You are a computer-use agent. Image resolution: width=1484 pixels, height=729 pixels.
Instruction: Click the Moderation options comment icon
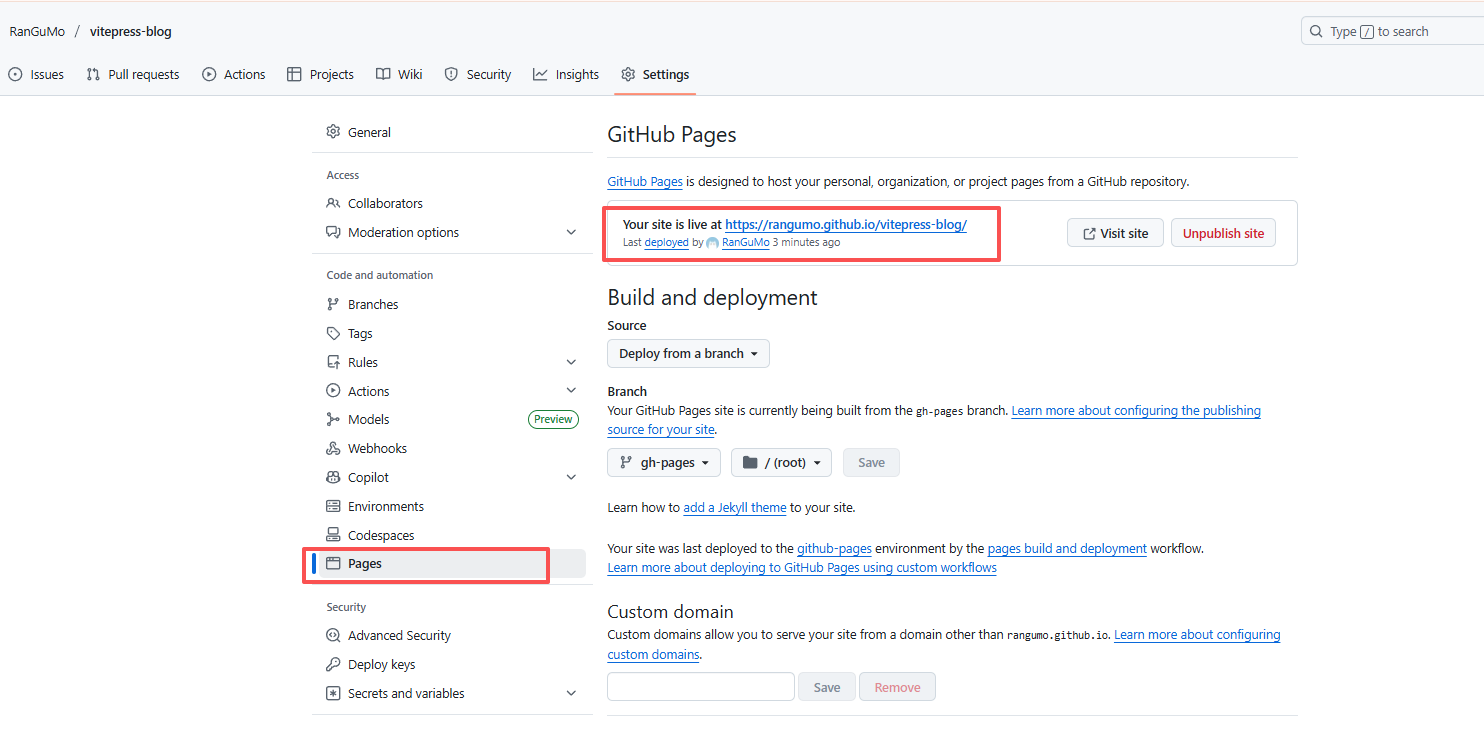tap(334, 232)
